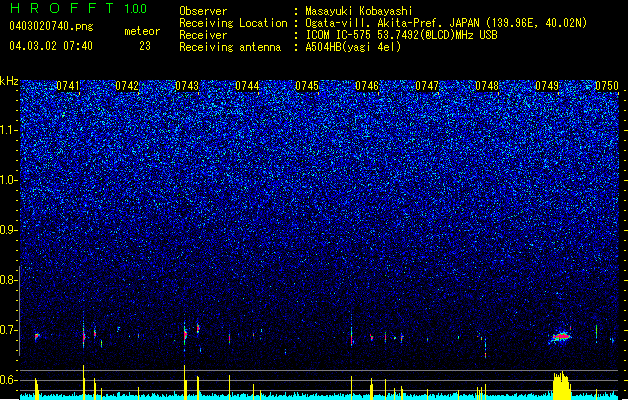Click the 0743 time marker
This screenshot has height=400, width=629.
[x=187, y=86]
